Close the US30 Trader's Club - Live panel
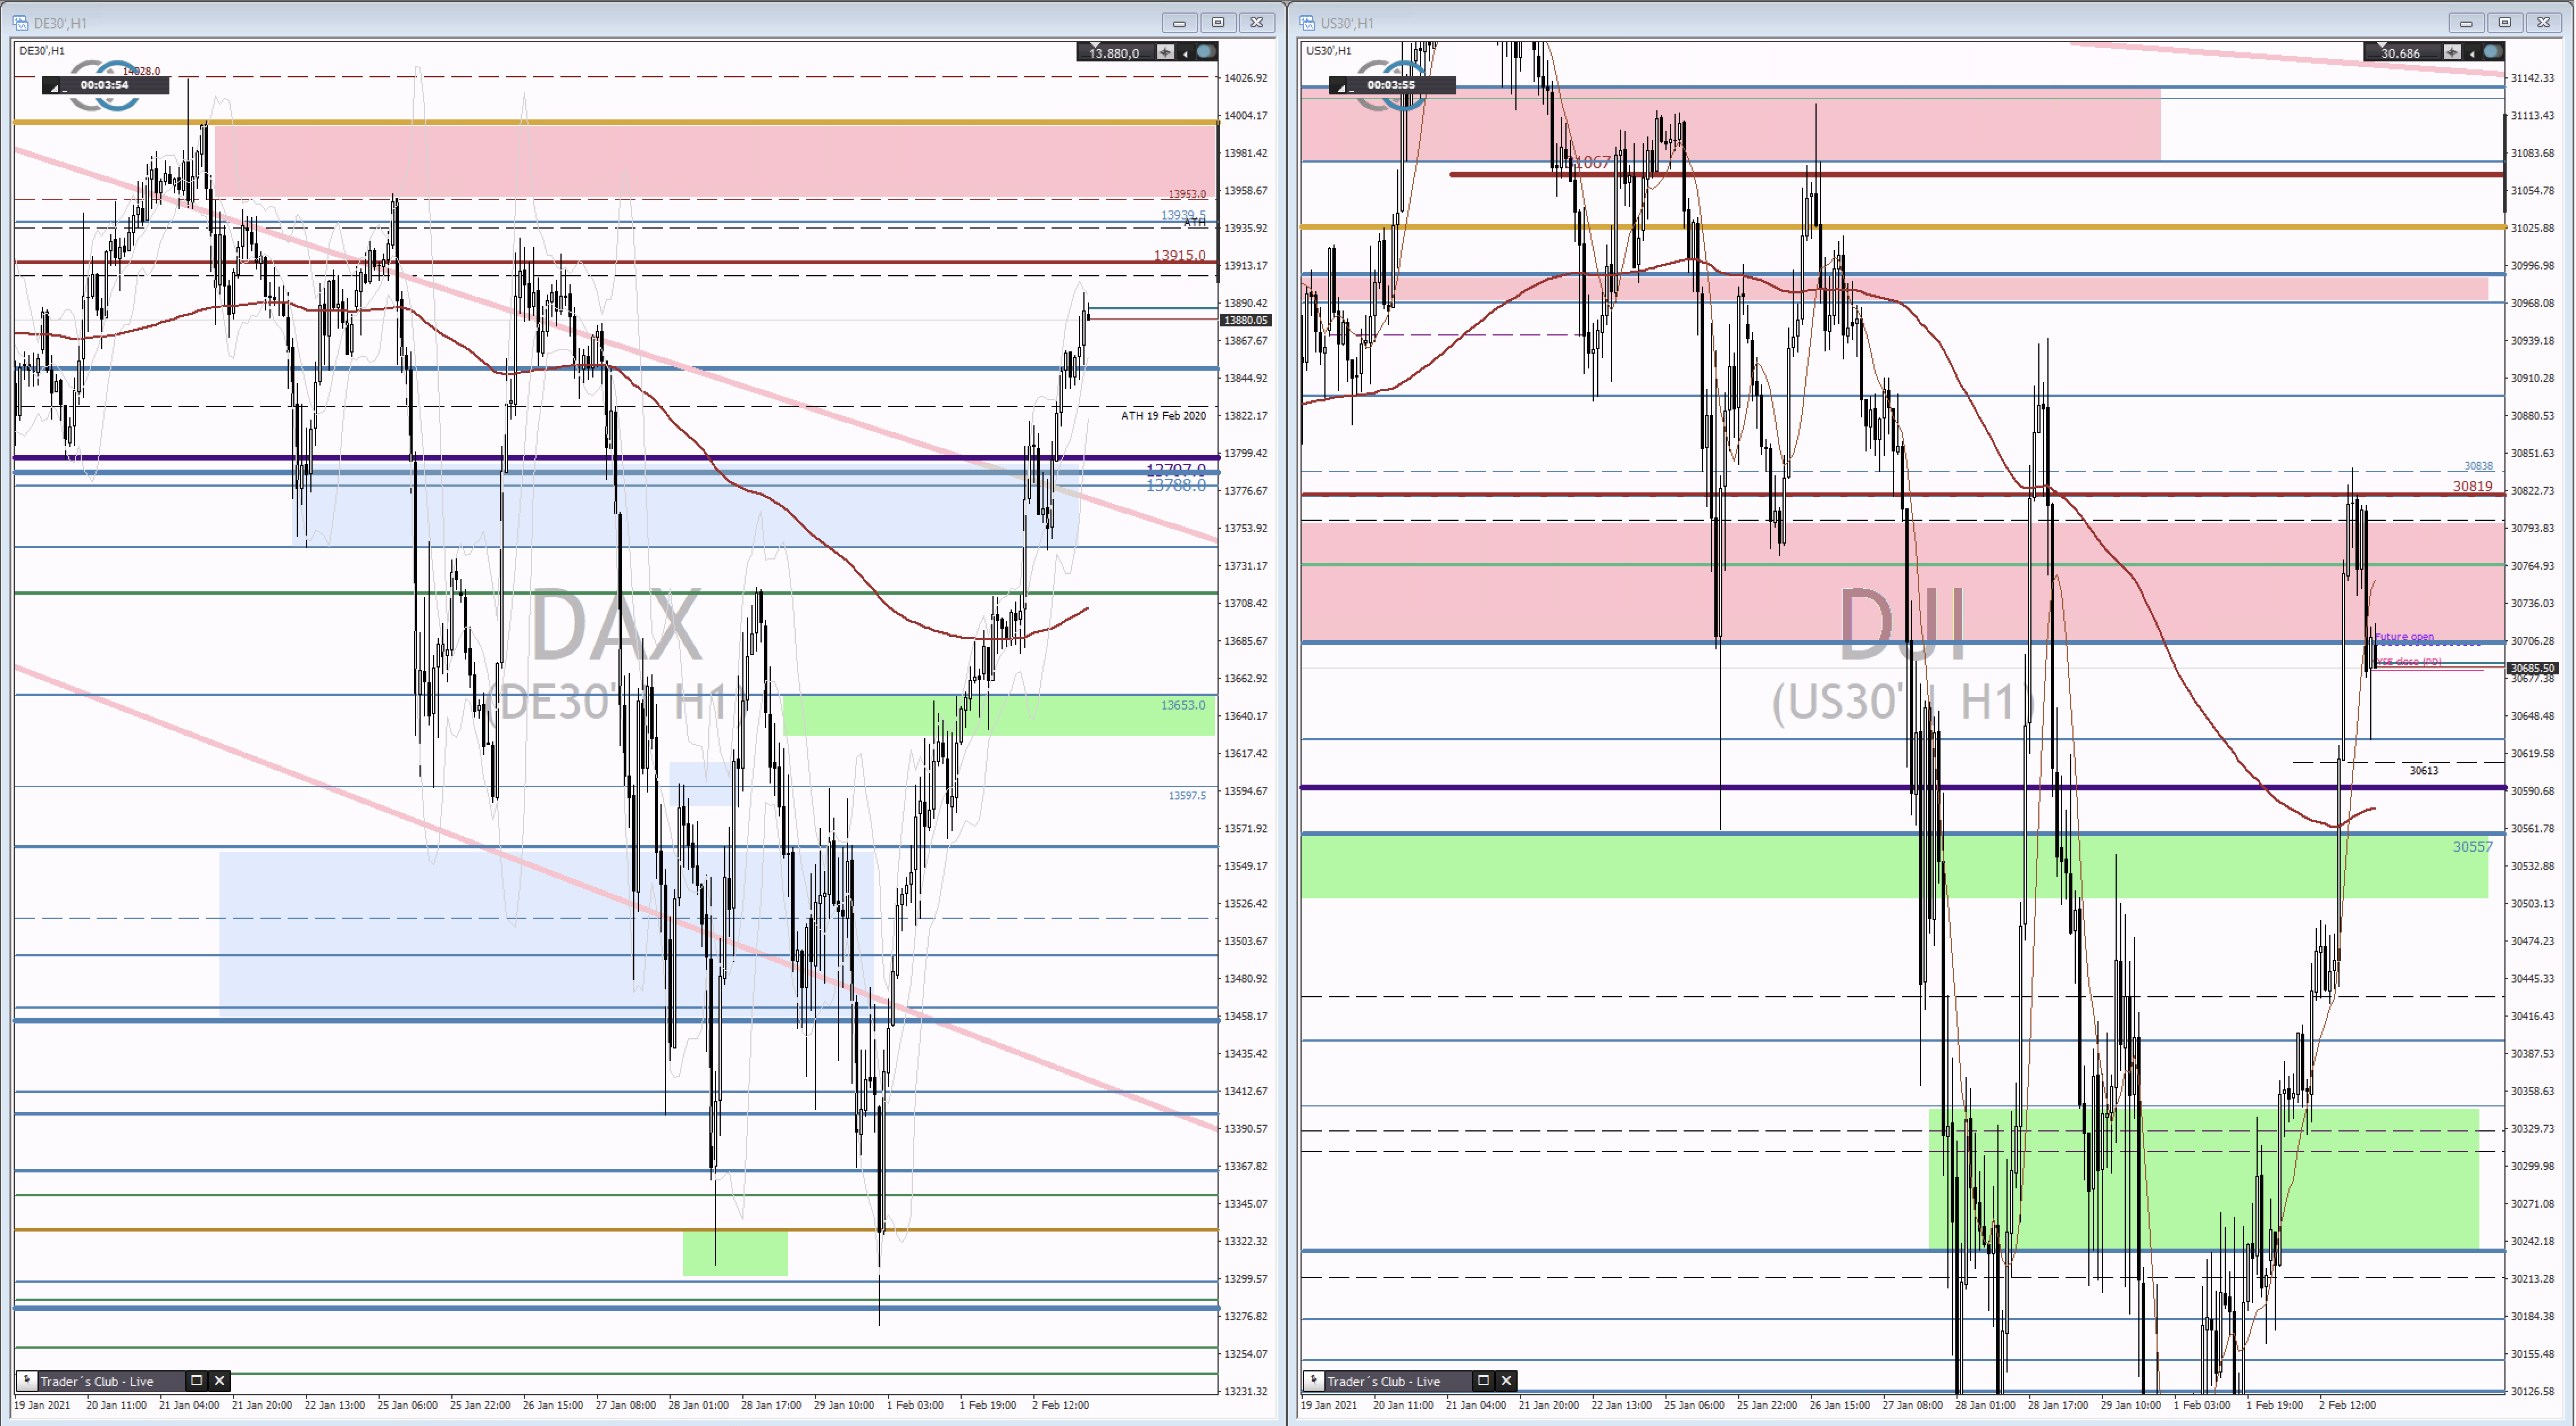The image size is (2576, 1426). (x=1507, y=1380)
